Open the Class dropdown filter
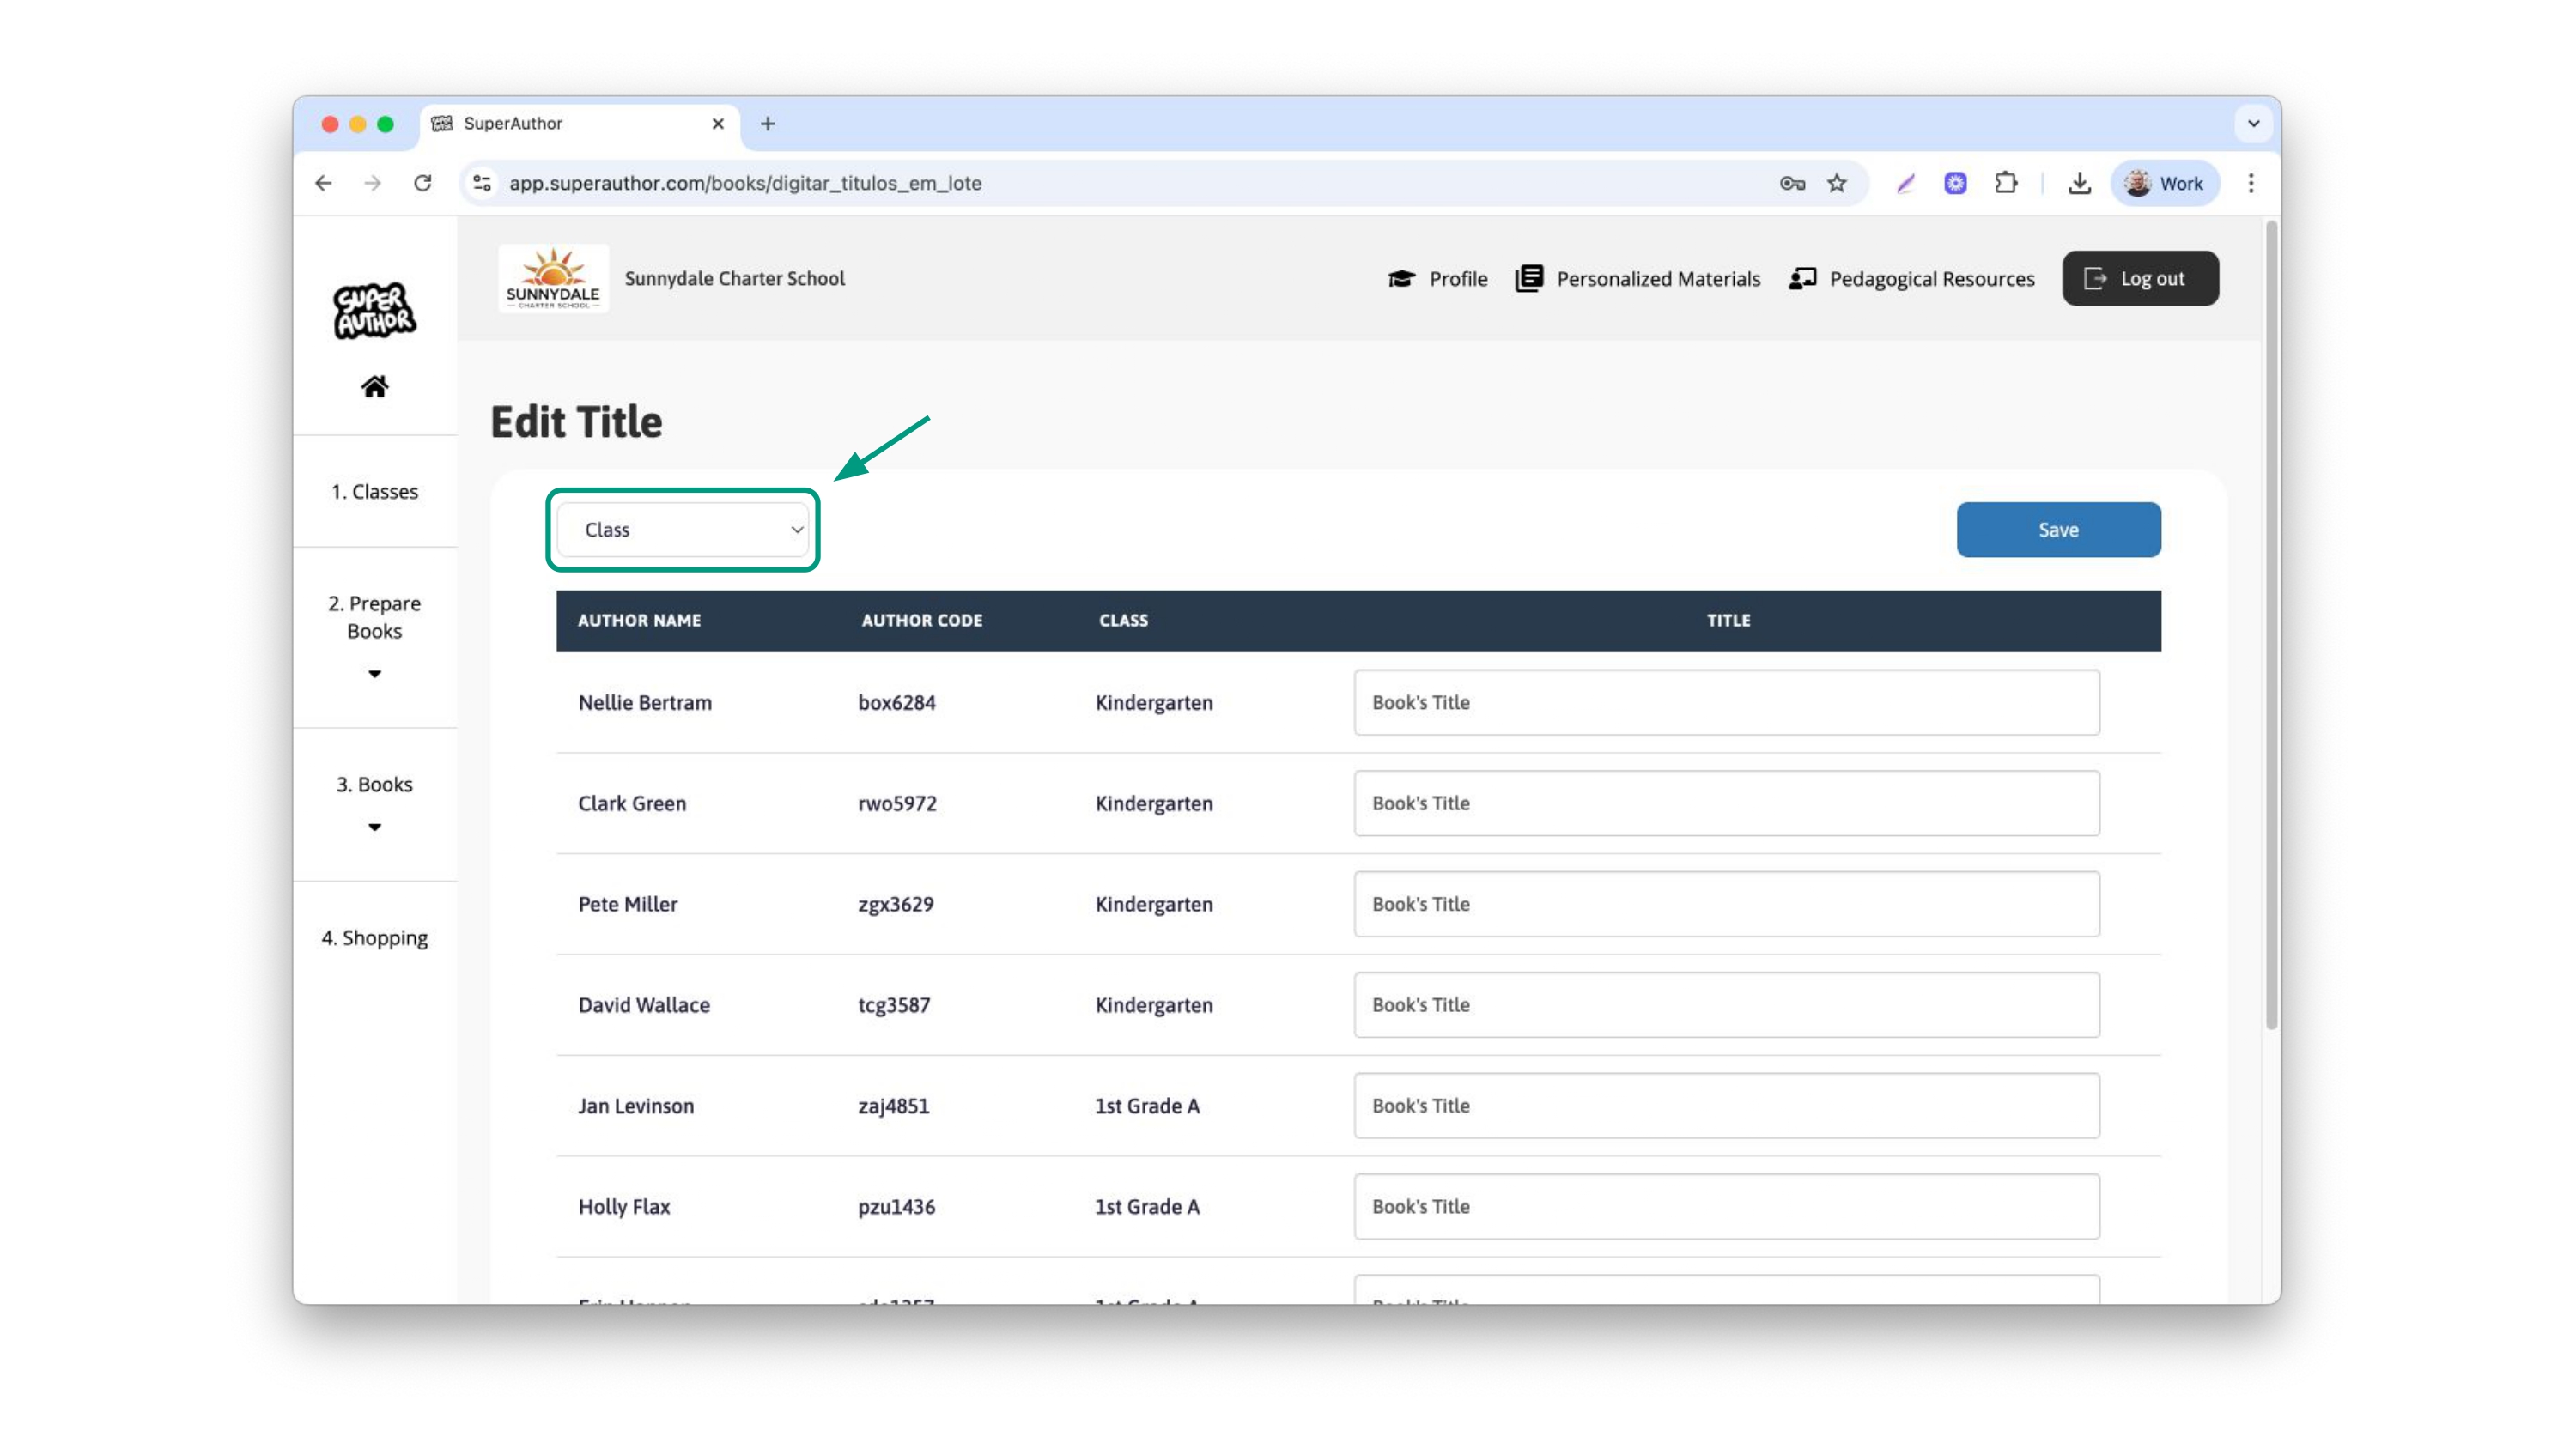Viewport: 2576px width, 1449px height. 683,530
